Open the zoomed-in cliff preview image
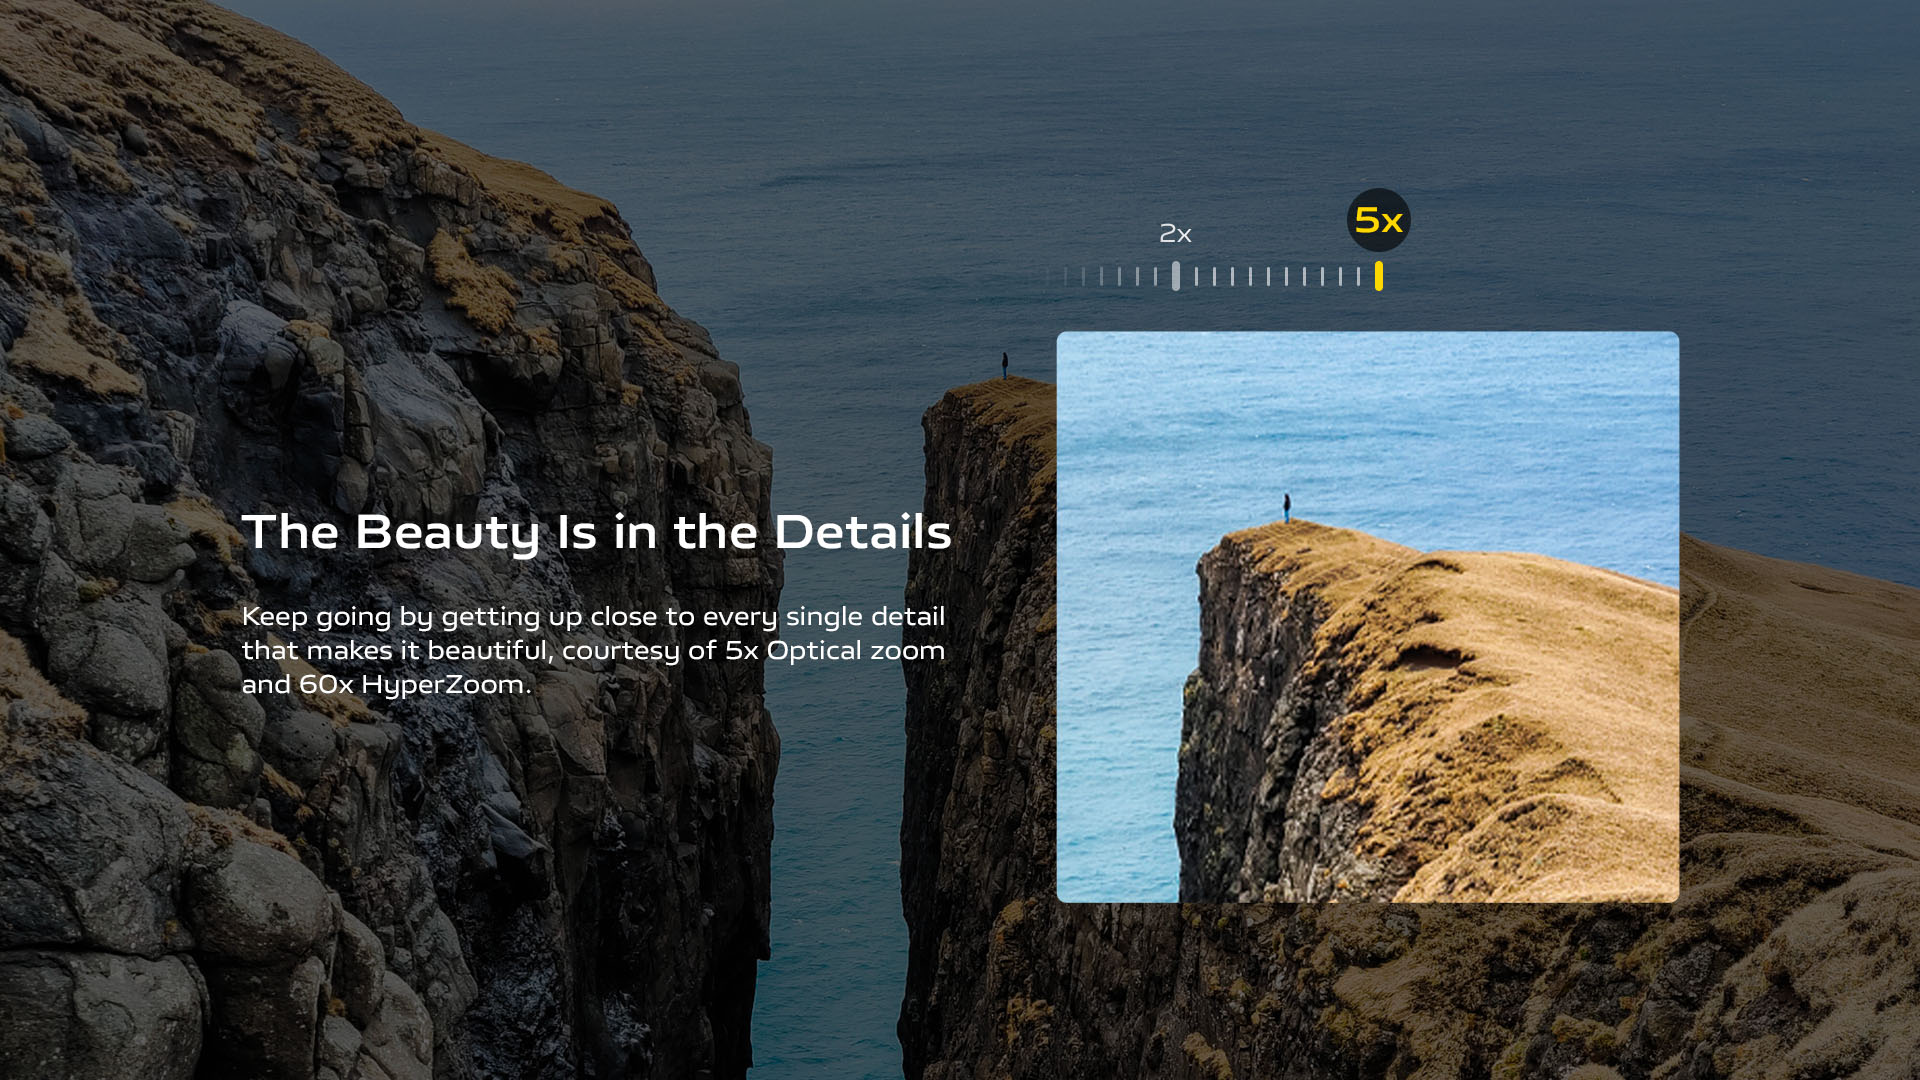 [x=1367, y=616]
